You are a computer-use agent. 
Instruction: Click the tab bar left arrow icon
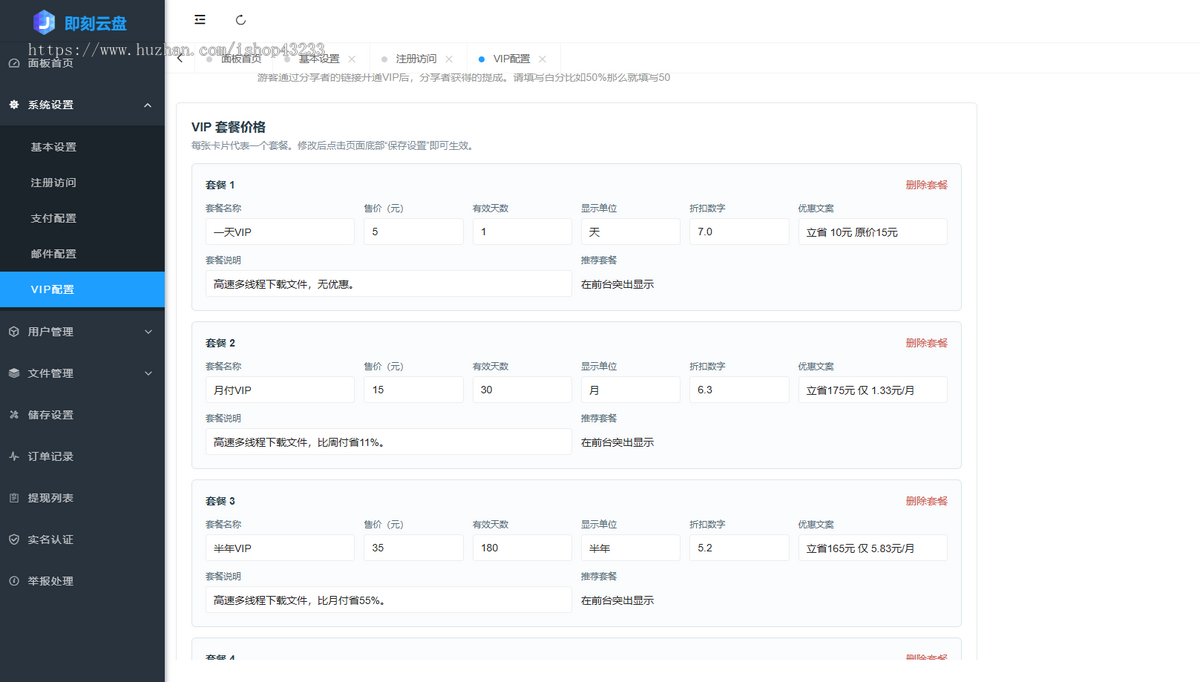(180, 59)
